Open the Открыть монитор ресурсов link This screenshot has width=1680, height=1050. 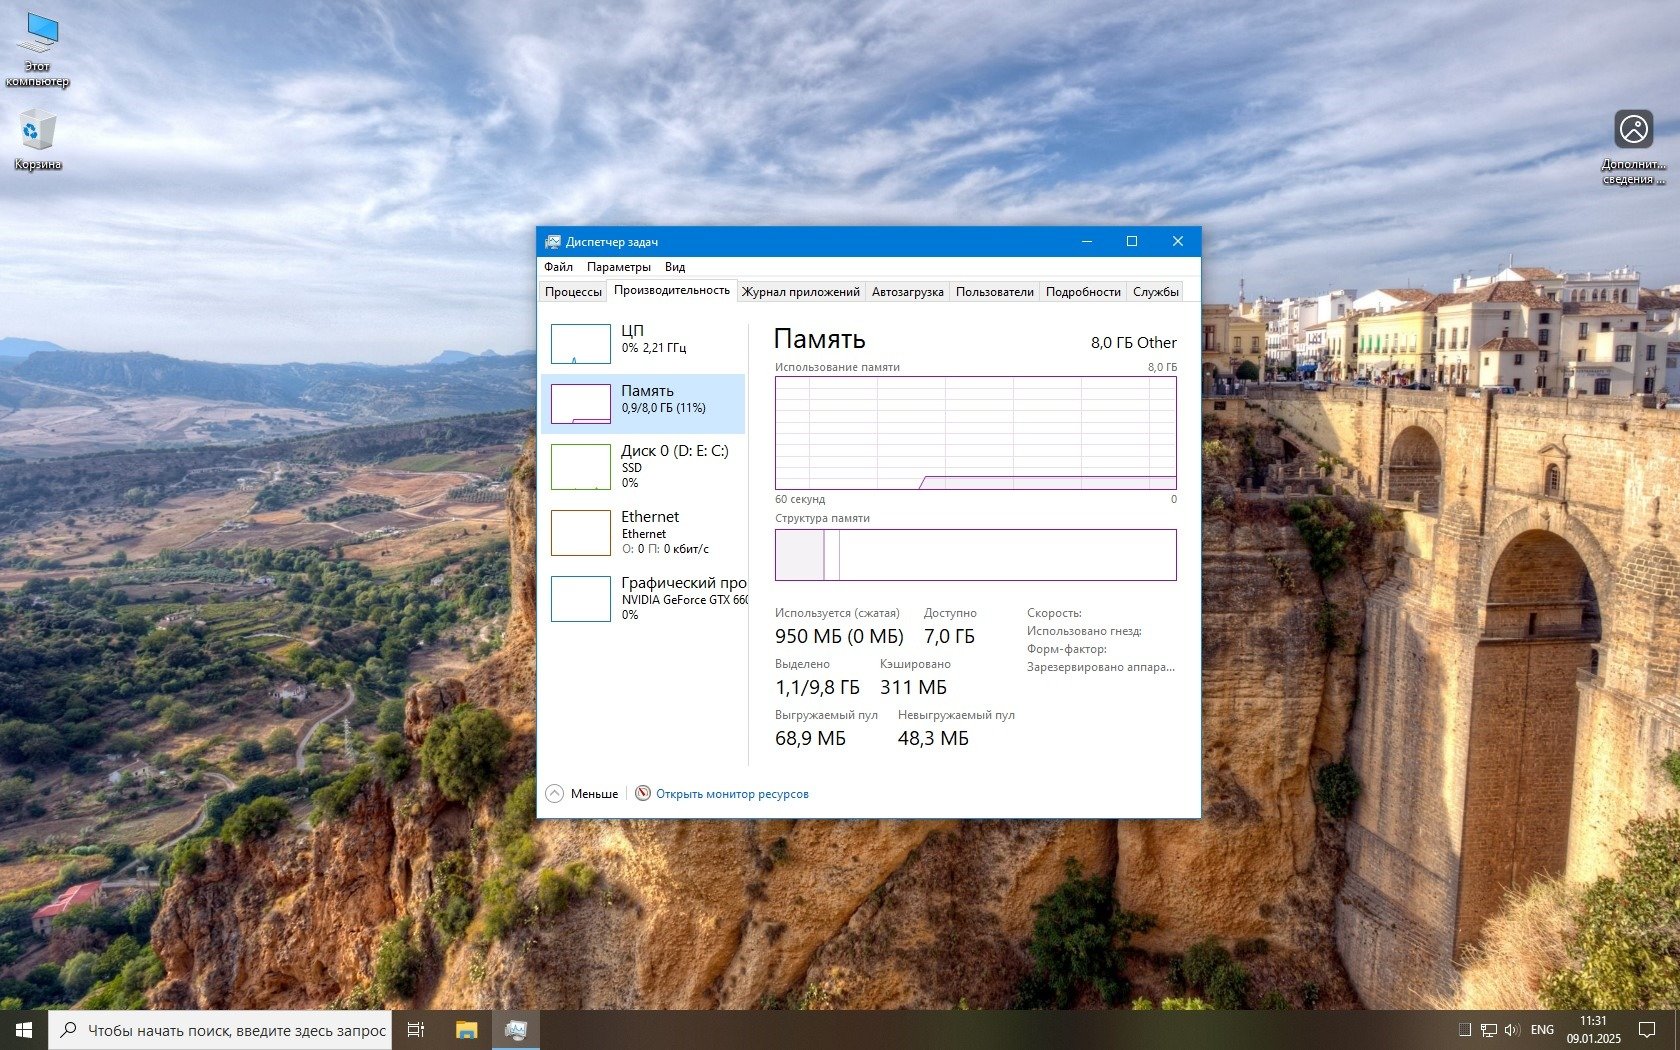pyautogui.click(x=732, y=794)
